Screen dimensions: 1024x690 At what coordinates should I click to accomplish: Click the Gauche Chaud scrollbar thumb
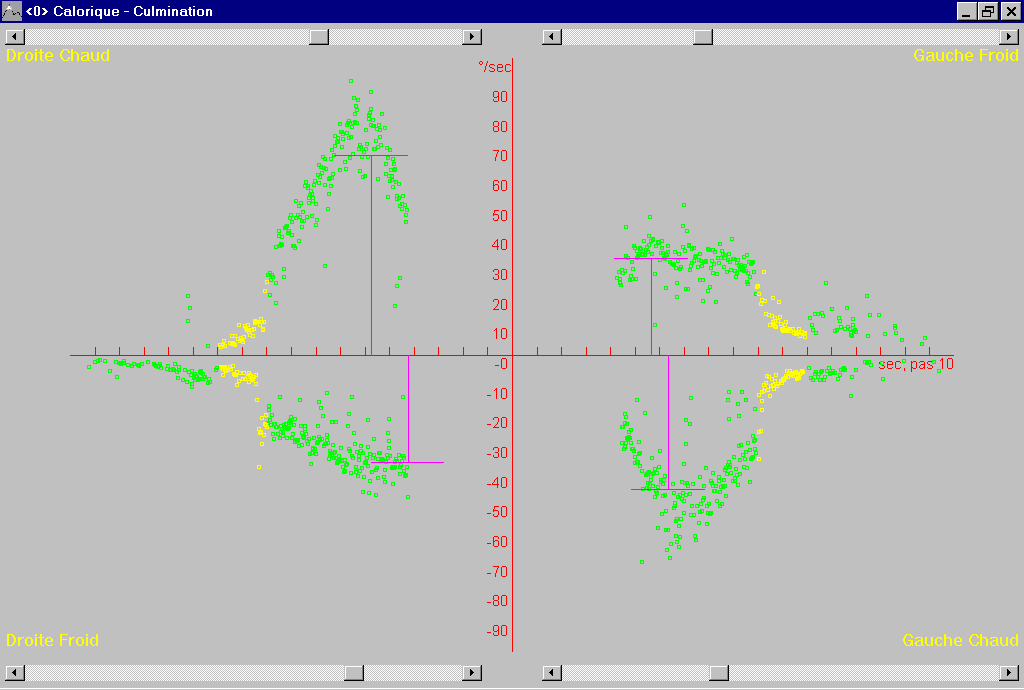point(718,672)
